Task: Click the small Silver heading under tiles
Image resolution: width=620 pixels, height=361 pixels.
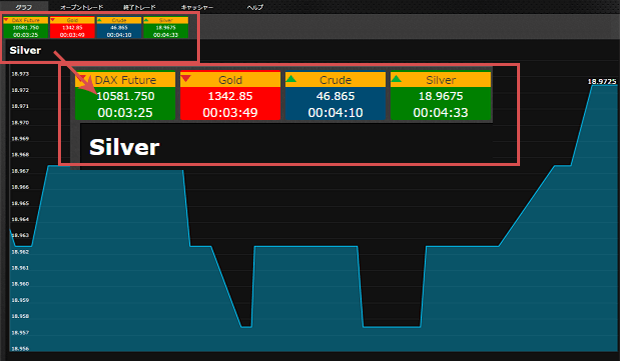Action: tap(25, 50)
